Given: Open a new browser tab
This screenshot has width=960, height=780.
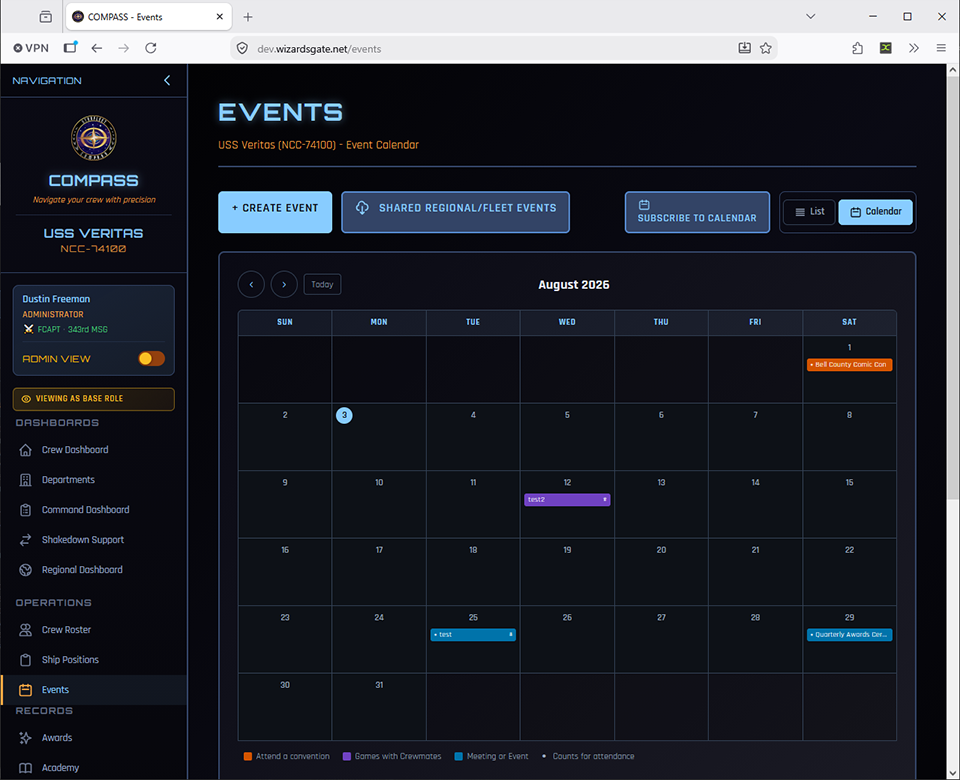Looking at the screenshot, I should click(248, 17).
